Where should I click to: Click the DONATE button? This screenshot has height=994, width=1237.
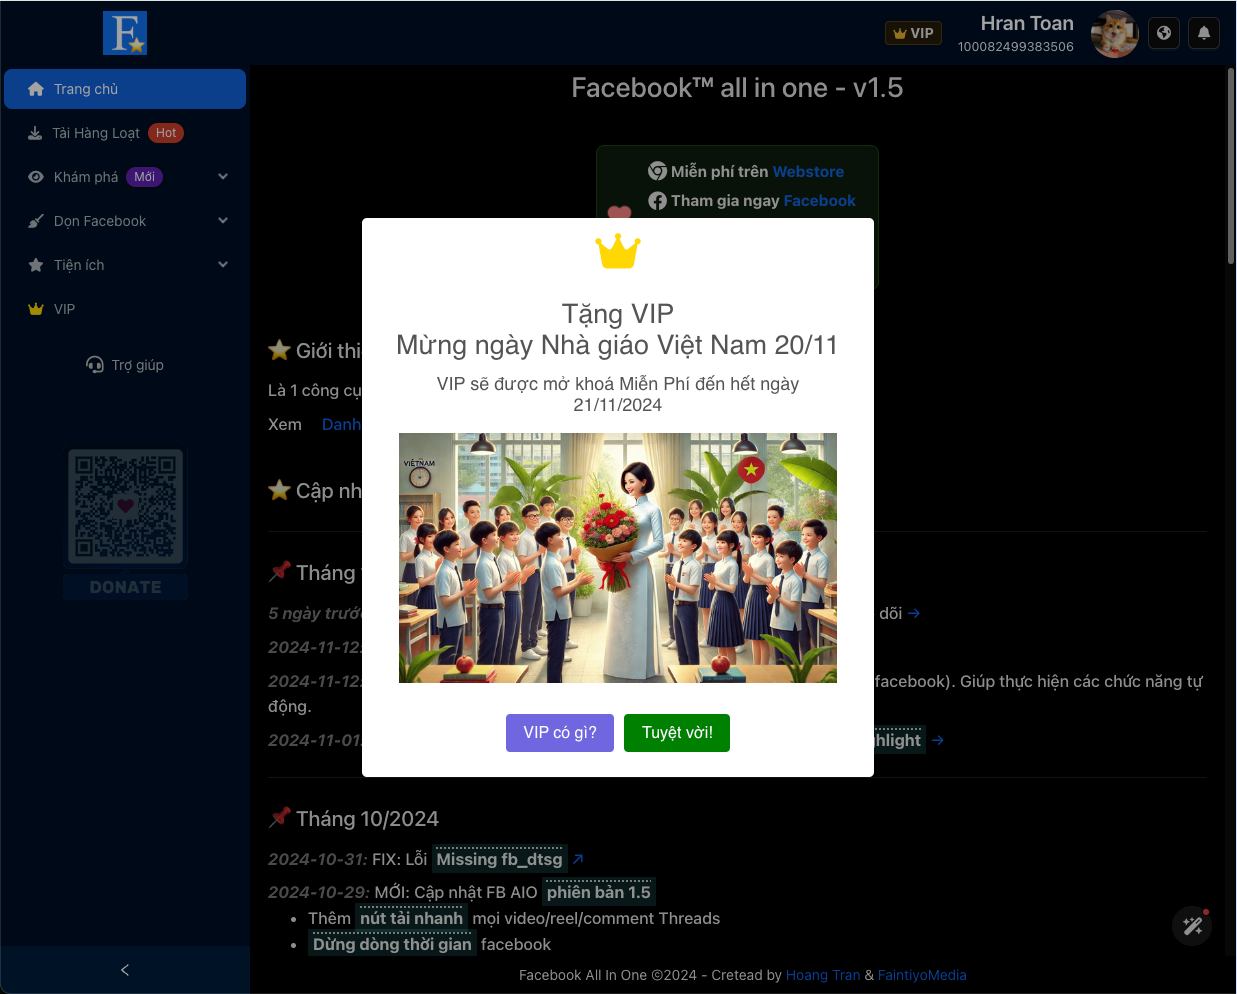(x=125, y=587)
